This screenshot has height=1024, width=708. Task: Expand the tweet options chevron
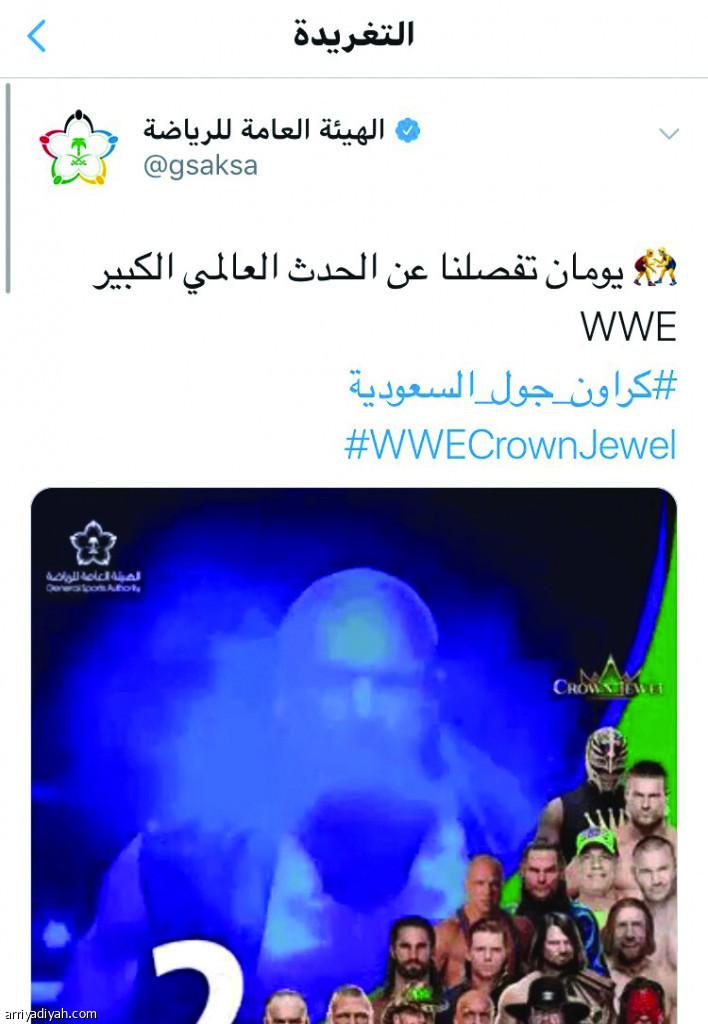tap(669, 134)
